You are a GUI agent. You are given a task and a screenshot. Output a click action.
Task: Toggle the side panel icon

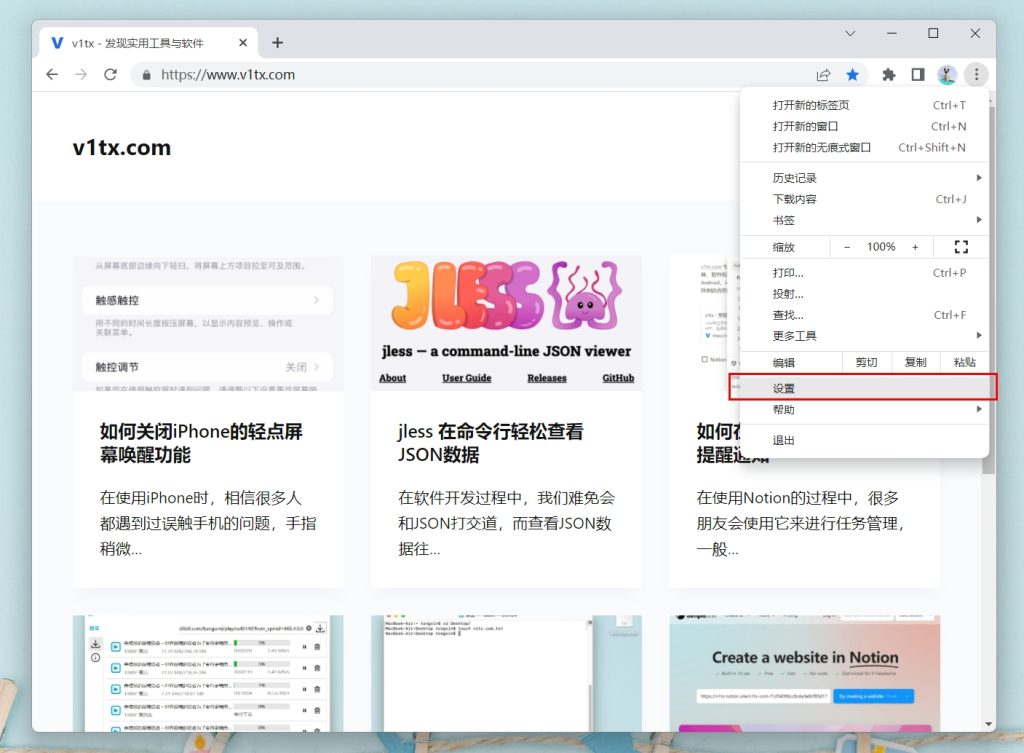pos(918,75)
